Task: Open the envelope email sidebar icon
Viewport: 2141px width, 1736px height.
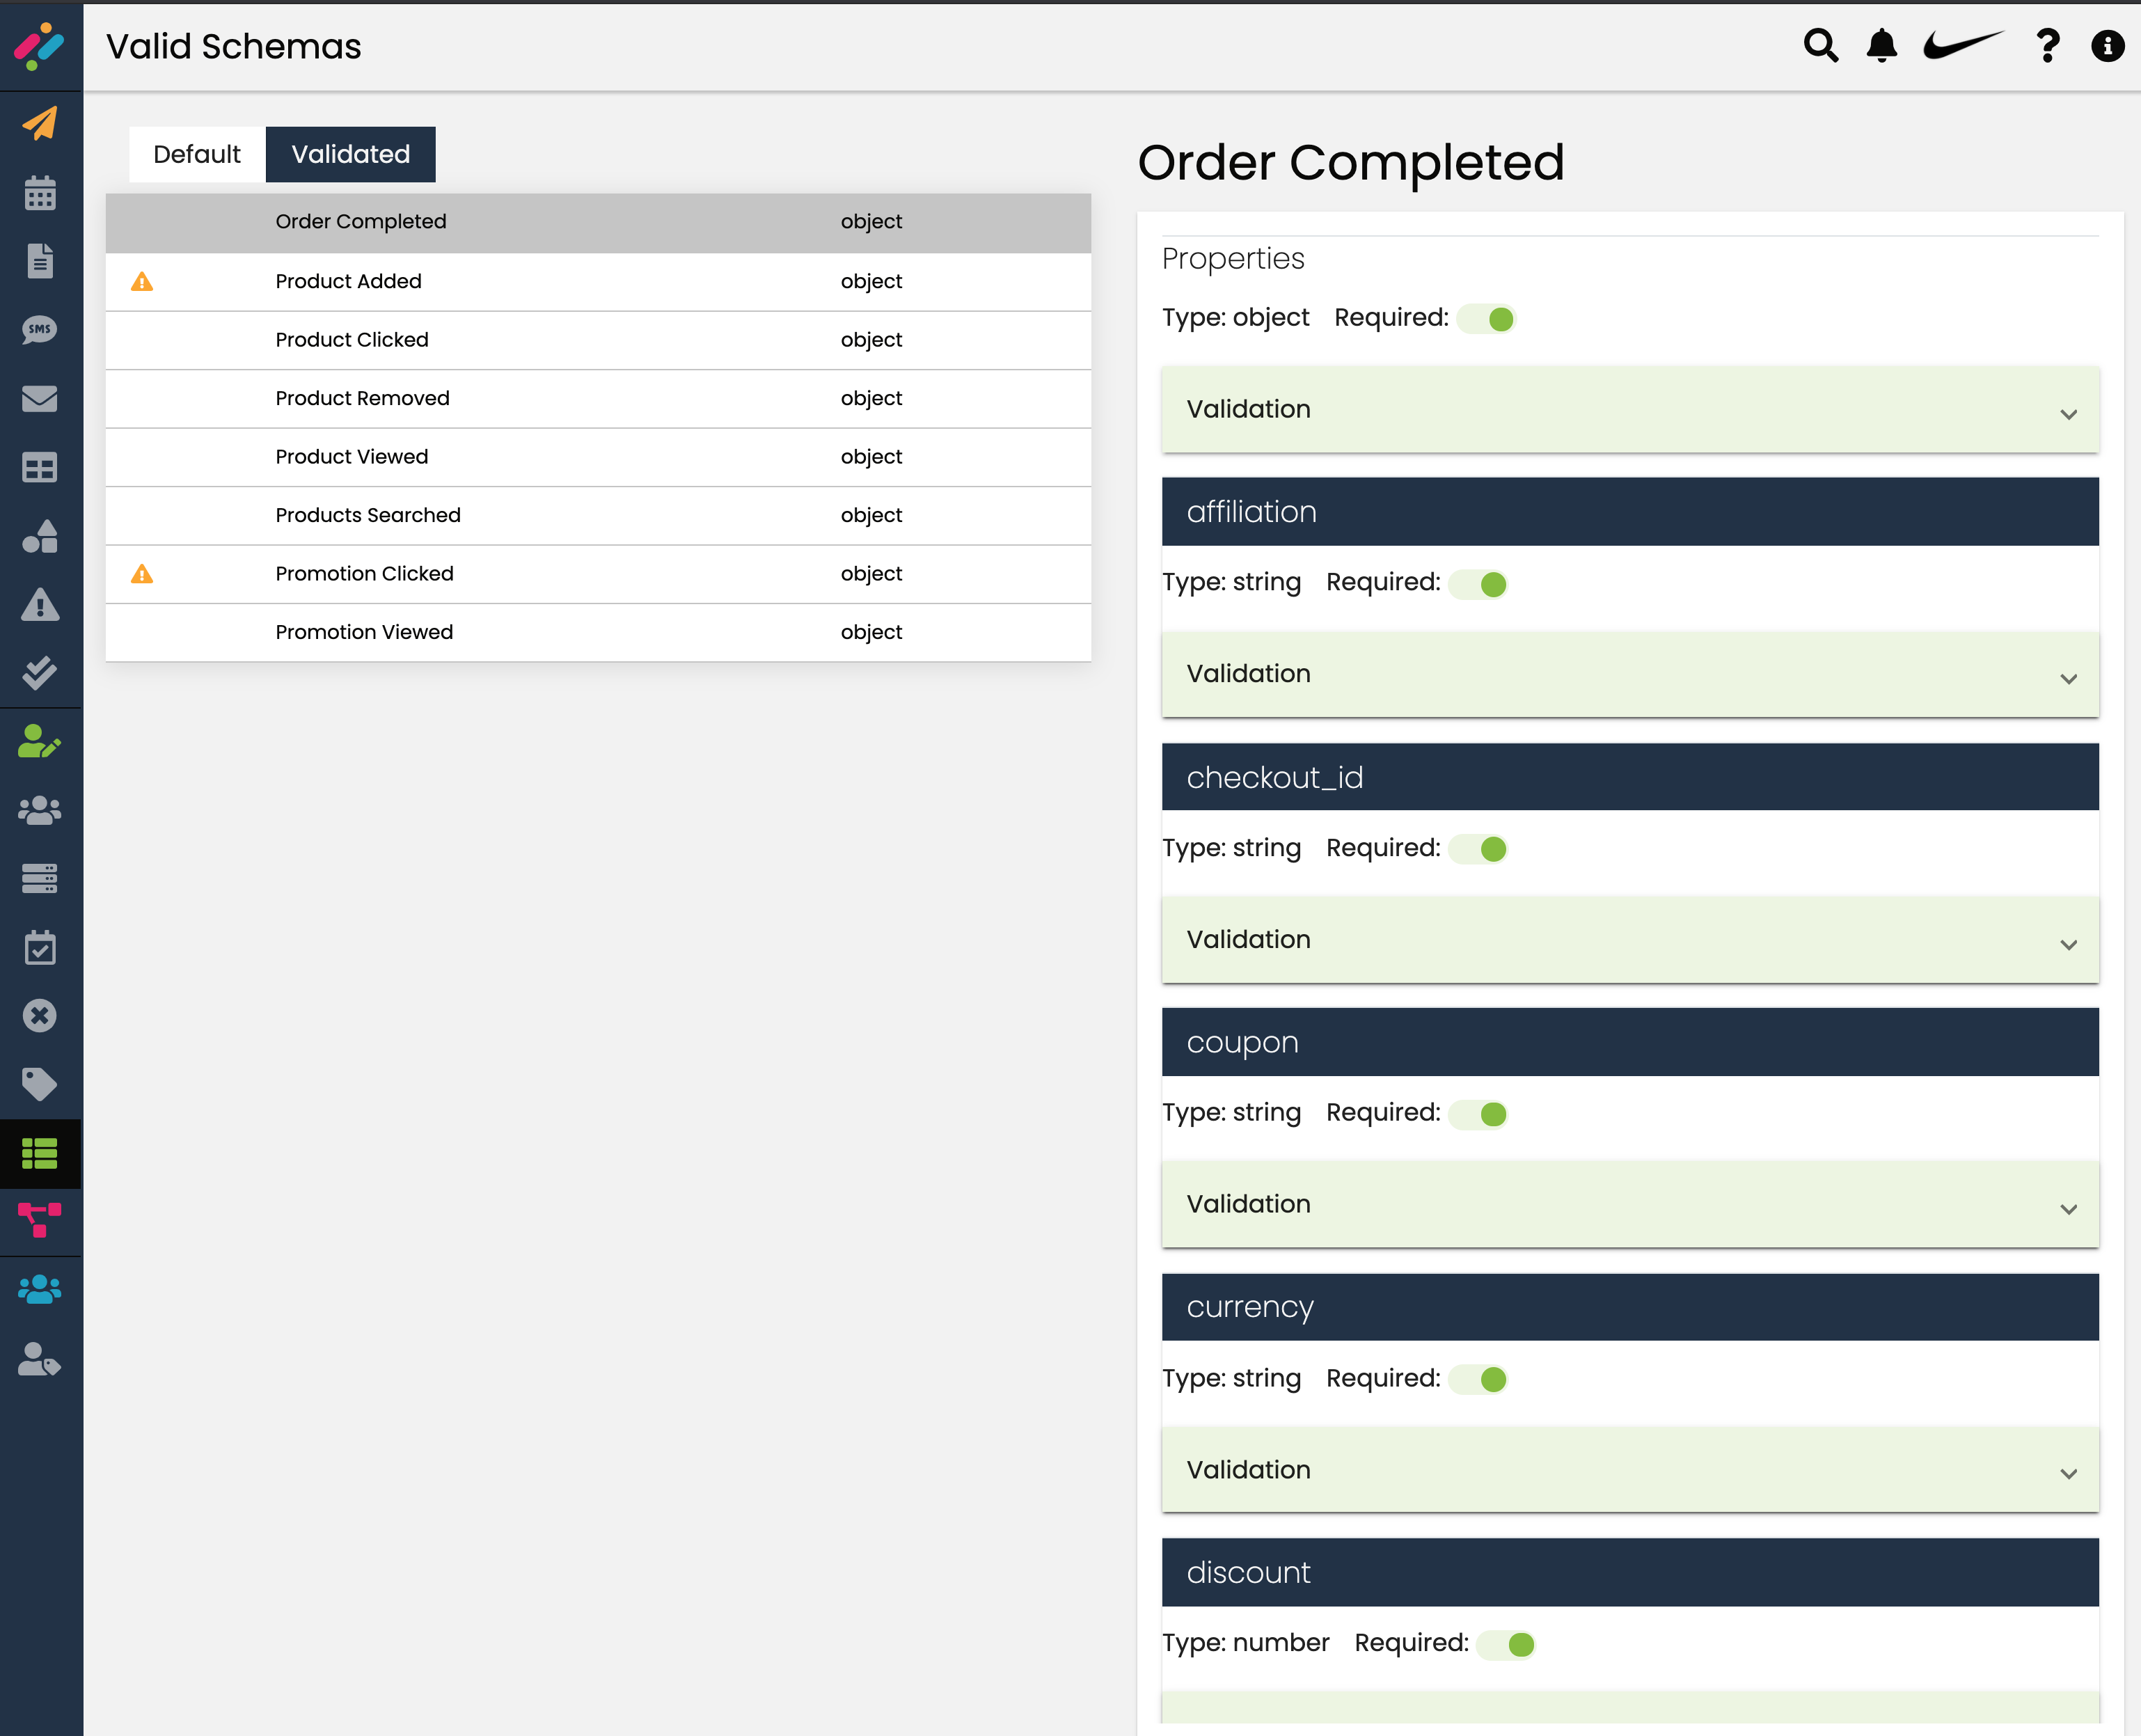Action: click(x=40, y=398)
